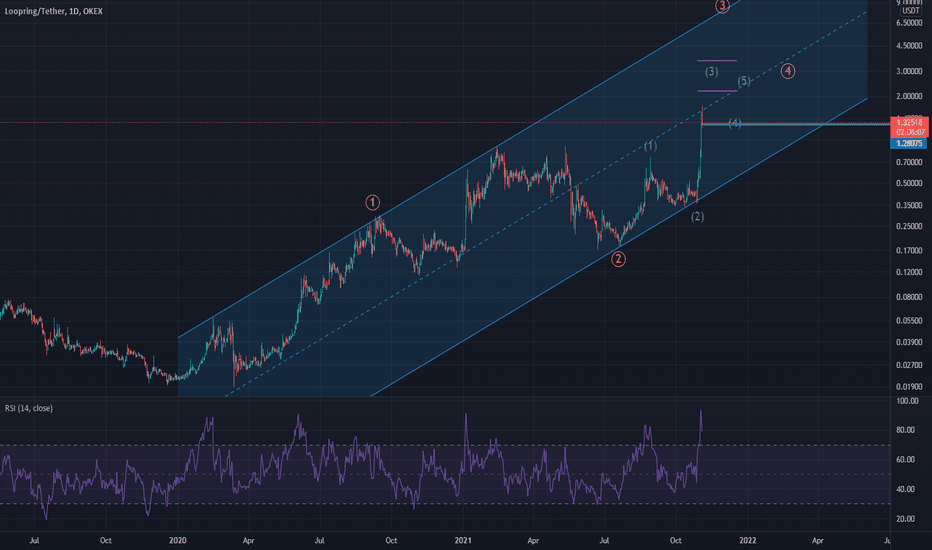Click the 2.00000 price axis label
This screenshot has width=932, height=550.
[x=909, y=96]
